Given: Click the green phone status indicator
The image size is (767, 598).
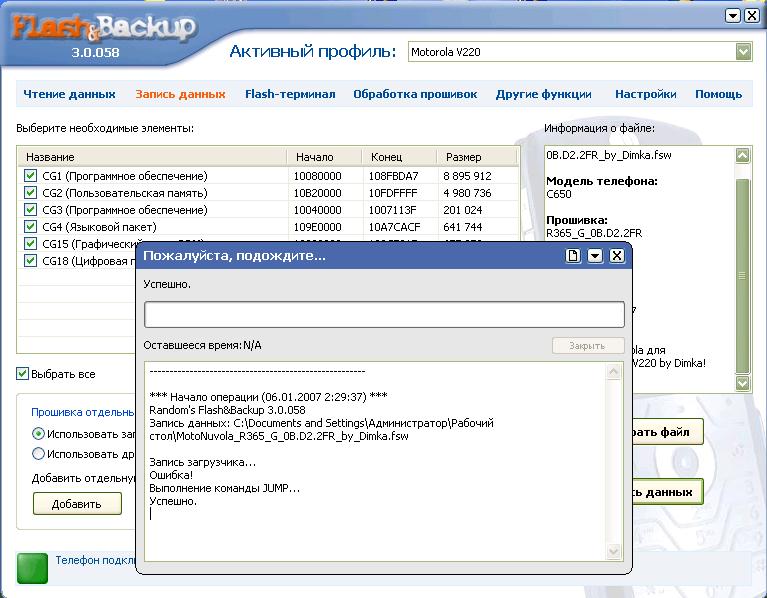Looking at the screenshot, I should (32, 568).
